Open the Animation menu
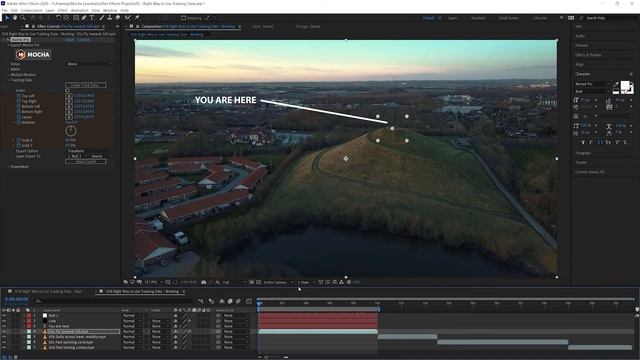Screen dimensions: 640x360 click(80, 10)
